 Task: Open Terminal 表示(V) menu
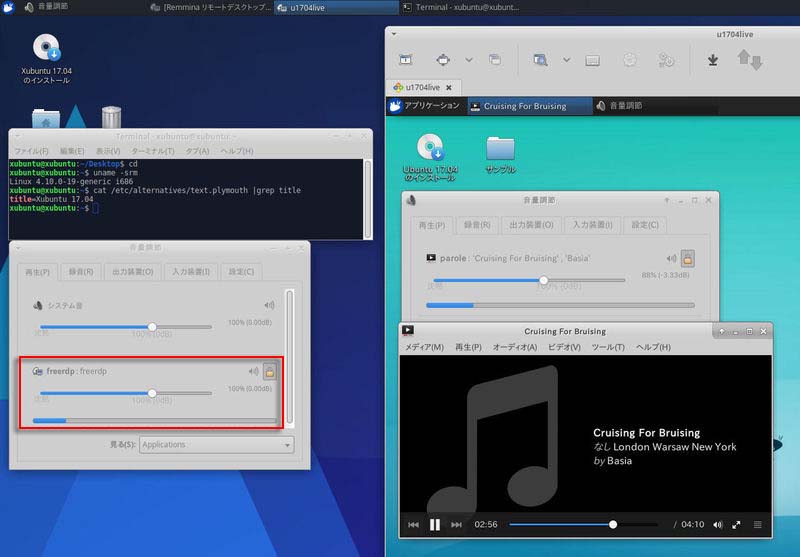tap(108, 151)
